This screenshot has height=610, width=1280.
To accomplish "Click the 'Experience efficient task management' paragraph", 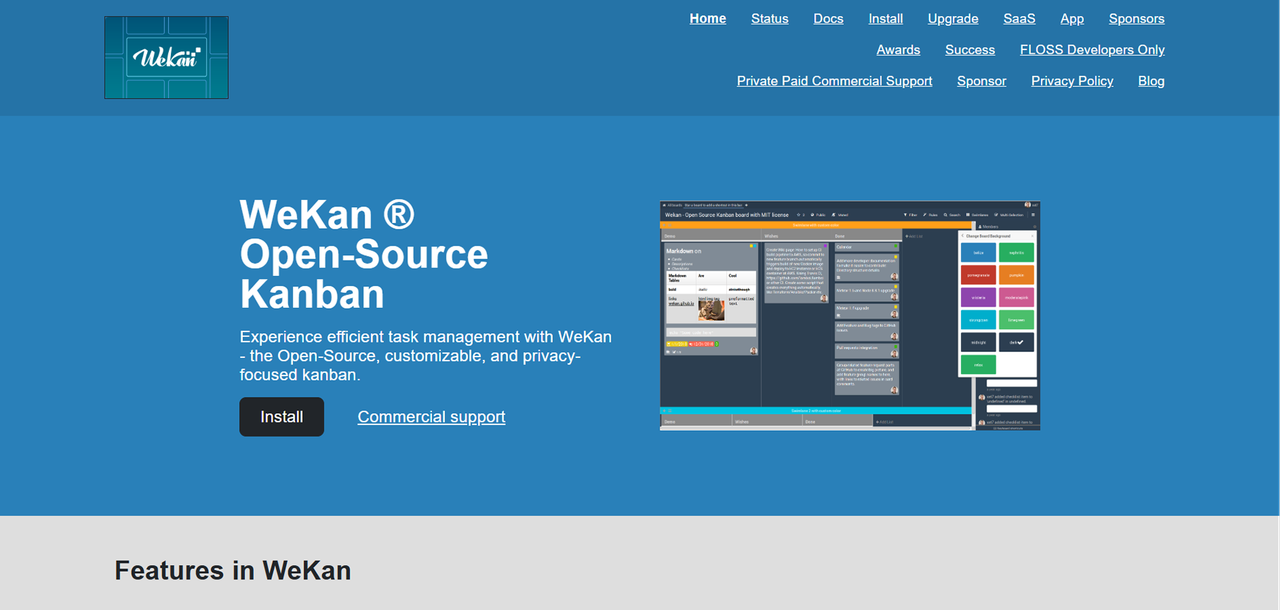I will click(x=426, y=355).
